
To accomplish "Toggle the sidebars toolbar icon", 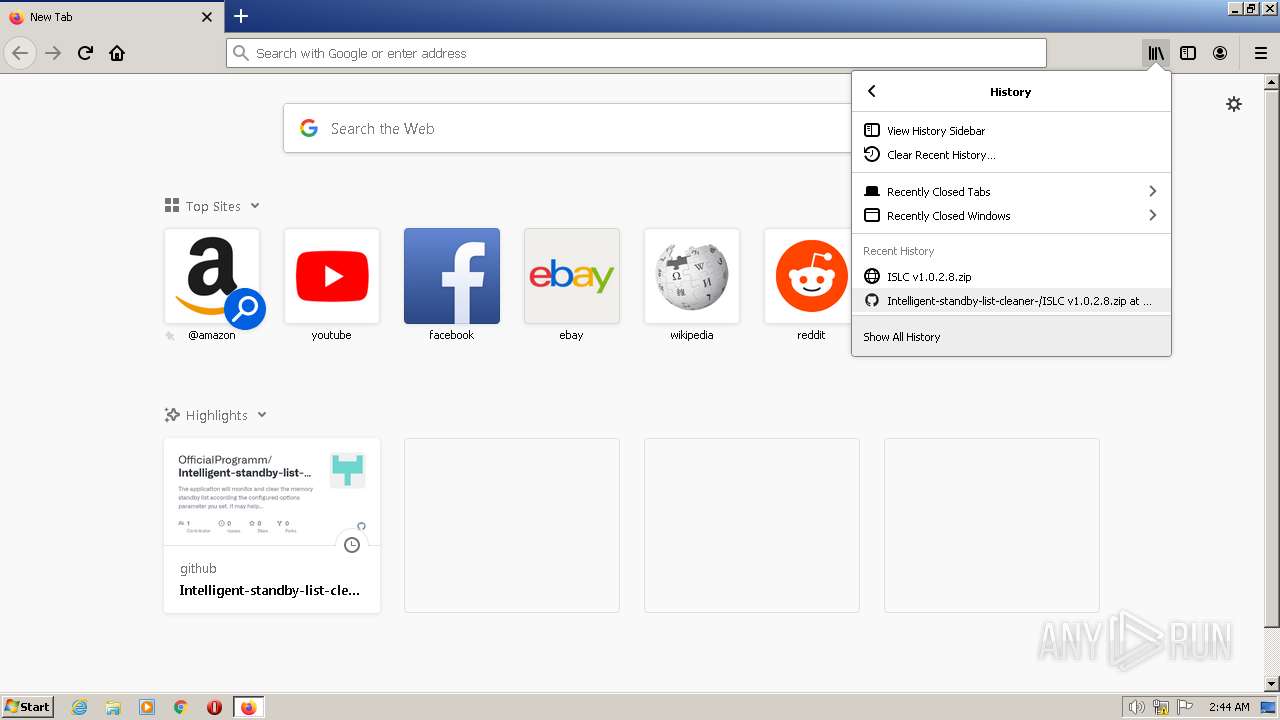I will (1188, 53).
